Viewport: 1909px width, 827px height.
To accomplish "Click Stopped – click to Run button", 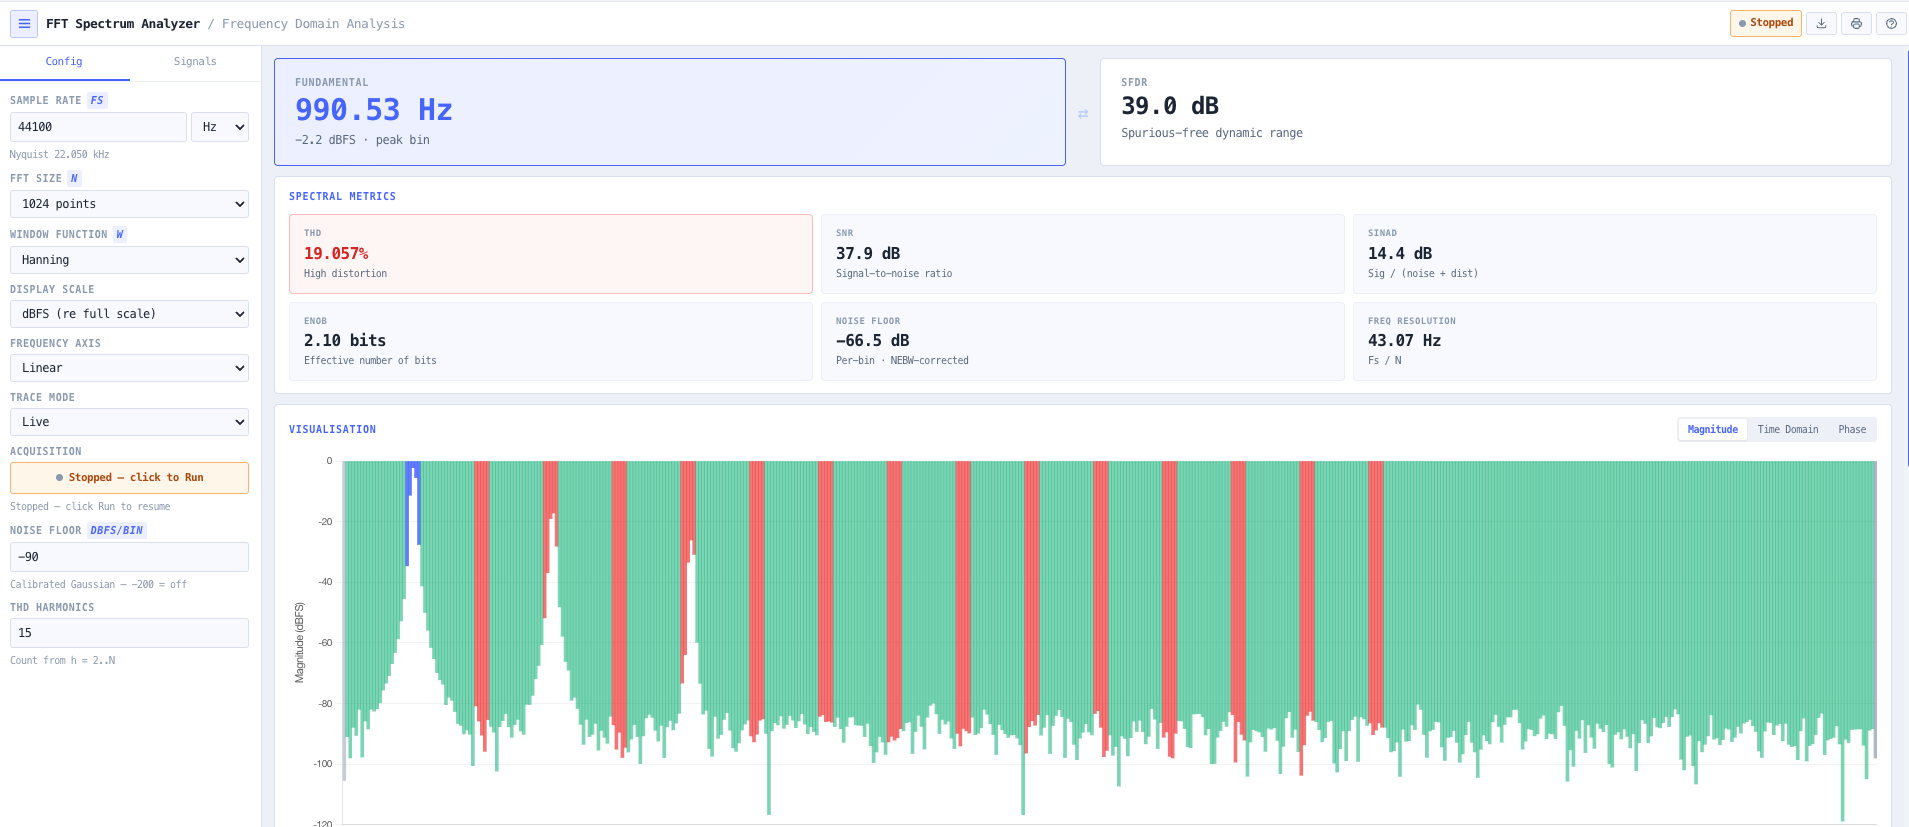I will coord(129,478).
